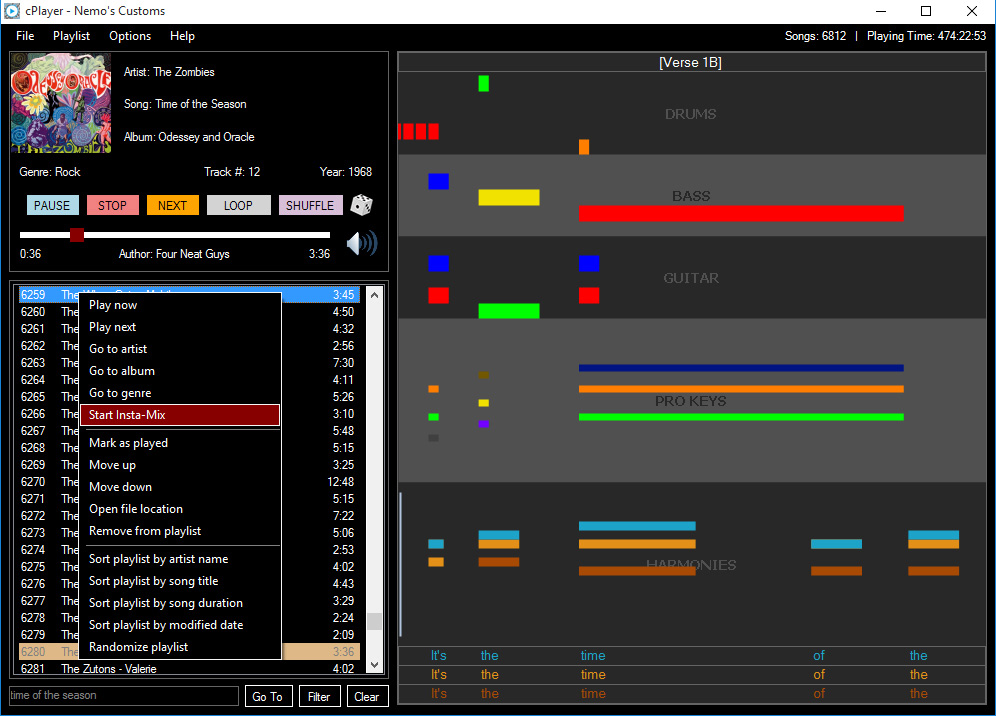996x716 pixels.
Task: Click the dark blue PRO KEYS sustain bar
Action: click(741, 368)
